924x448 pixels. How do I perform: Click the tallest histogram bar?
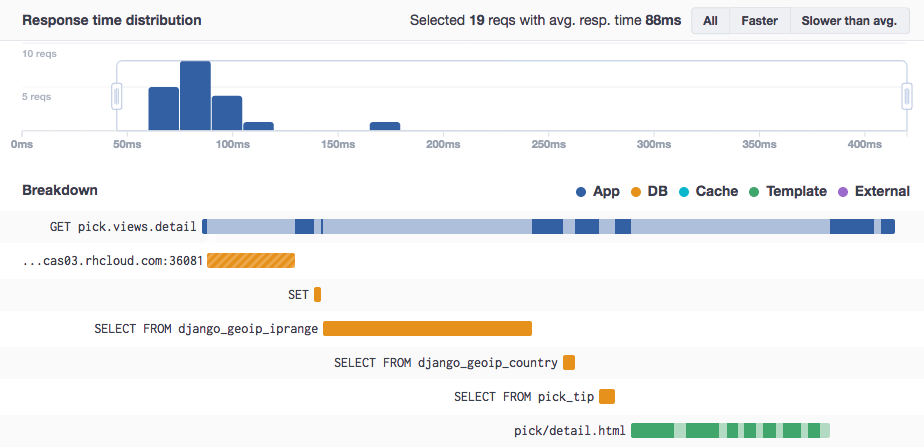(195, 96)
